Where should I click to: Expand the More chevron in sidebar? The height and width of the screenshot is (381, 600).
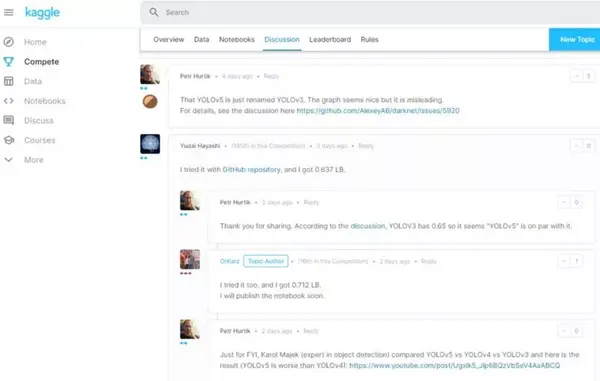8,160
